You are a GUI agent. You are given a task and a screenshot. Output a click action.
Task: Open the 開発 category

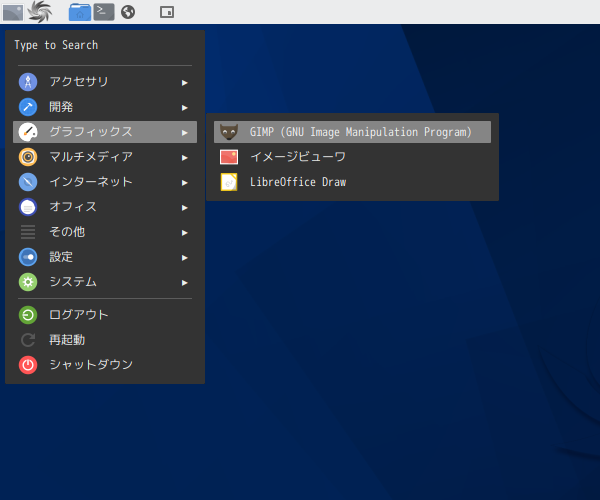coord(105,107)
